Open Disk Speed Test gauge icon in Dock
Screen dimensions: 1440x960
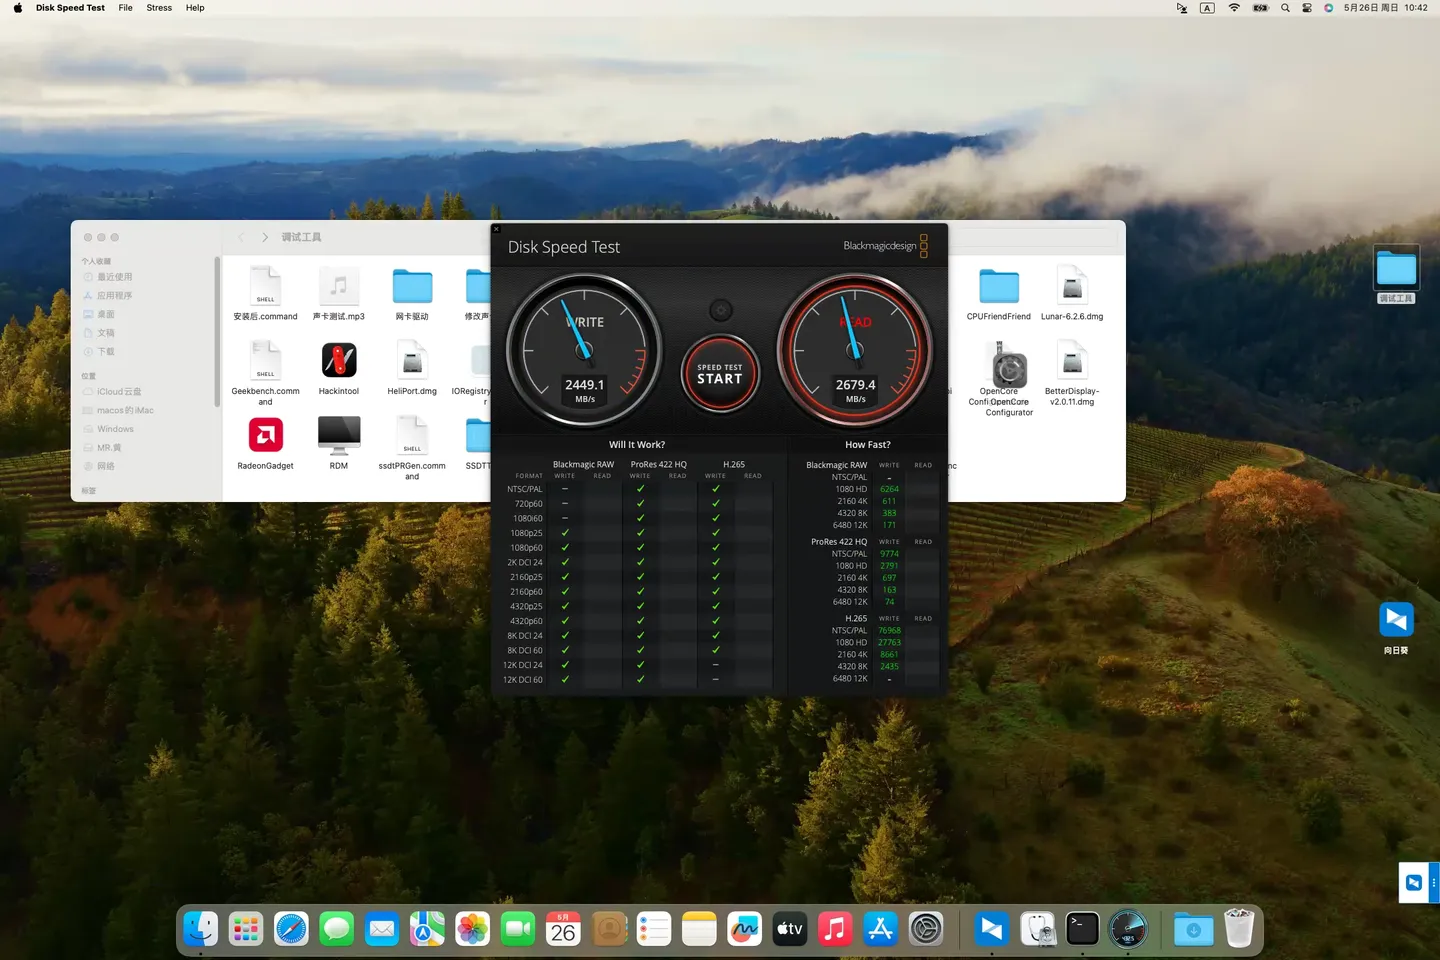click(x=1128, y=928)
